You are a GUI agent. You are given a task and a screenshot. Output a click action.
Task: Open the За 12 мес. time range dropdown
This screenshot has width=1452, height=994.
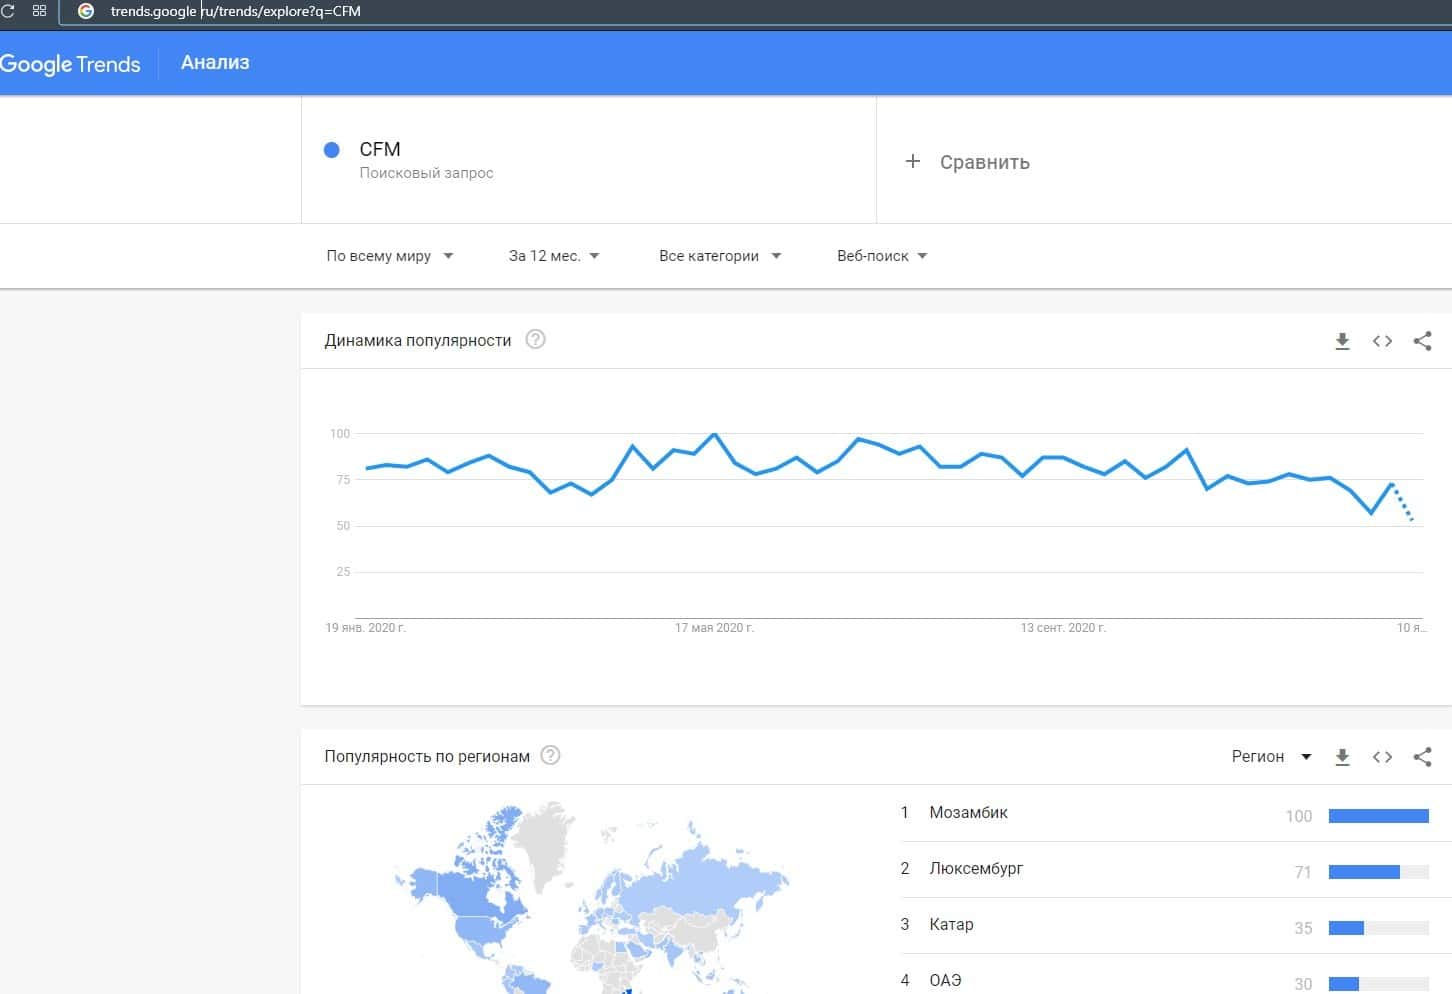click(x=553, y=256)
